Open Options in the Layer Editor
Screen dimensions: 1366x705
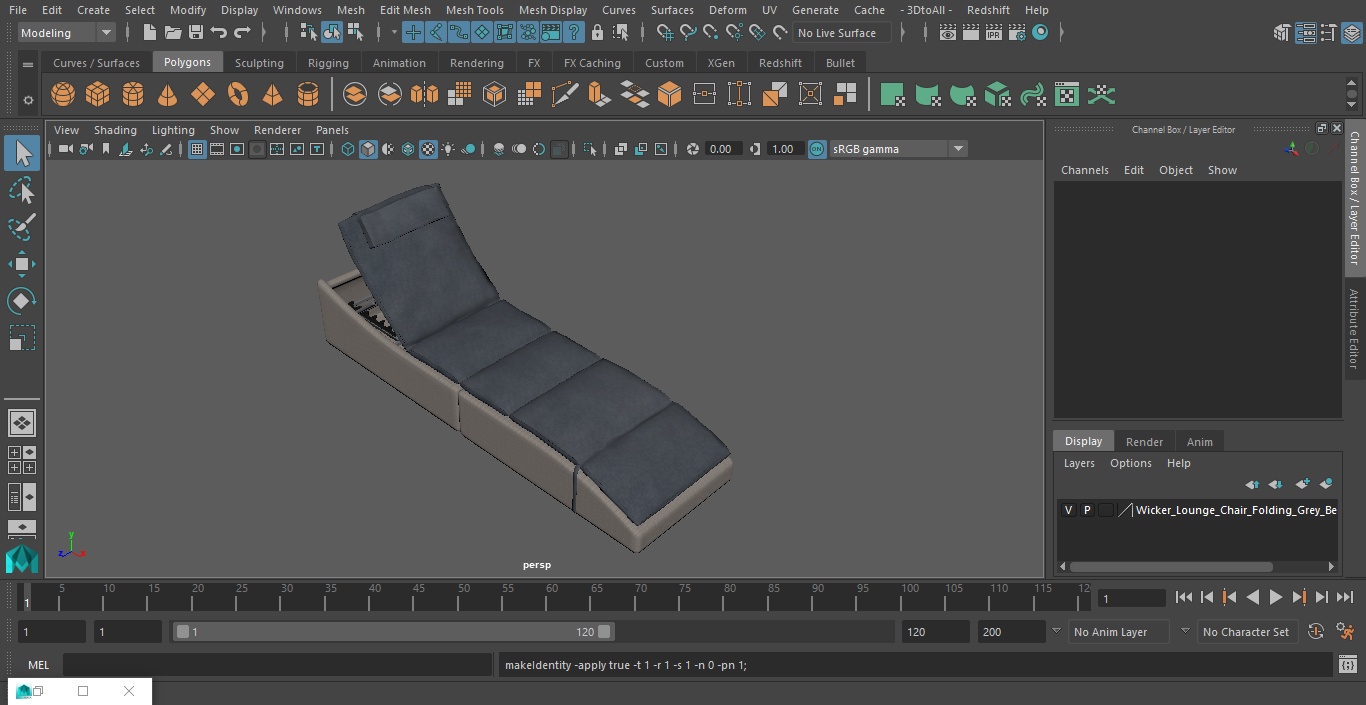click(x=1131, y=463)
